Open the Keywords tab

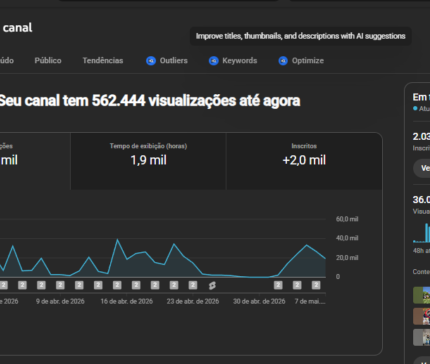click(233, 61)
